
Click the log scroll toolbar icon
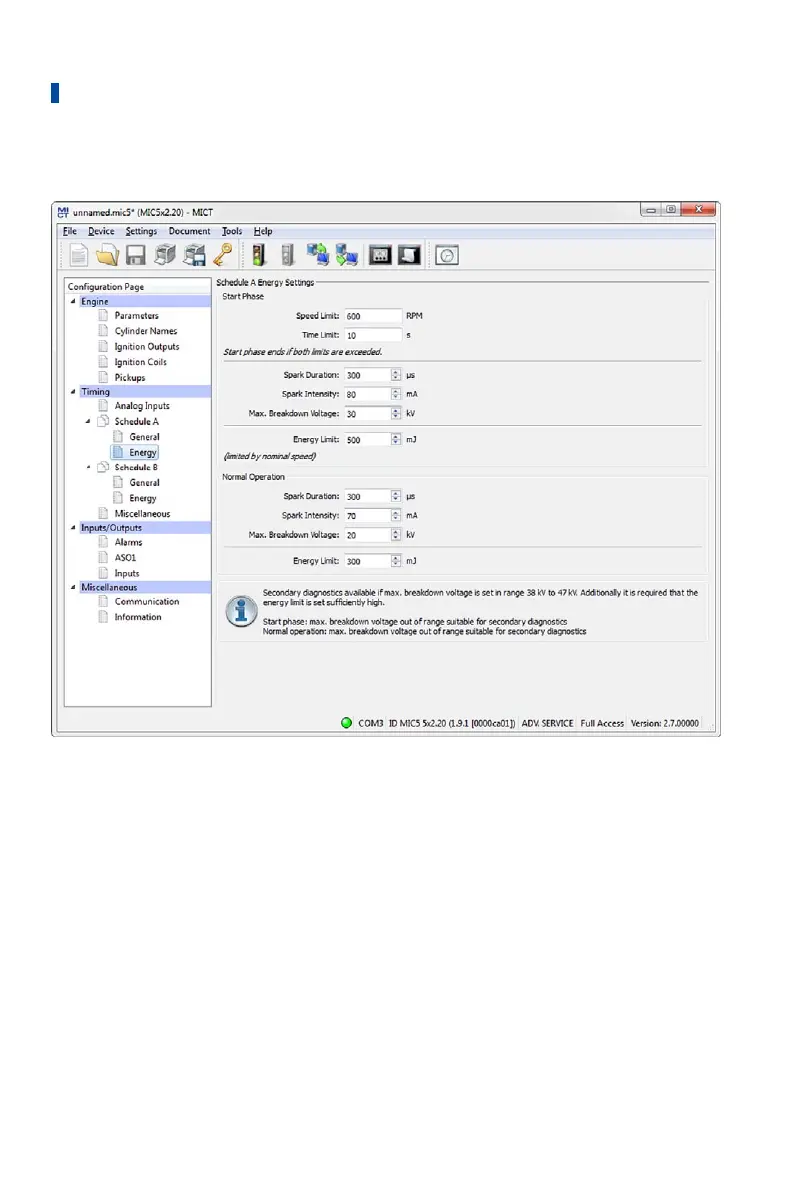409,255
